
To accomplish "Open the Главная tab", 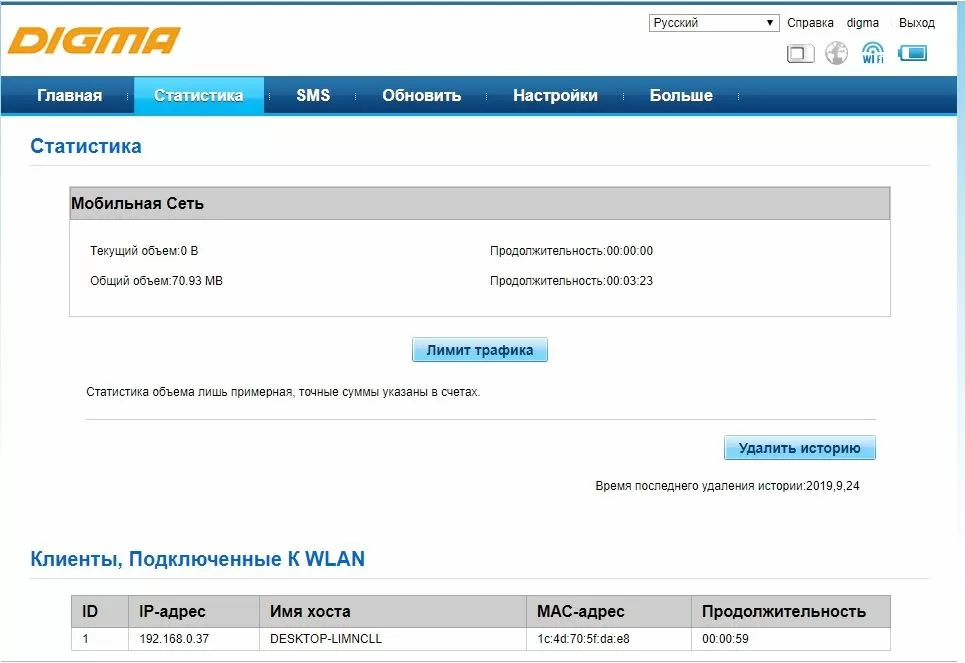I will tap(69, 96).
